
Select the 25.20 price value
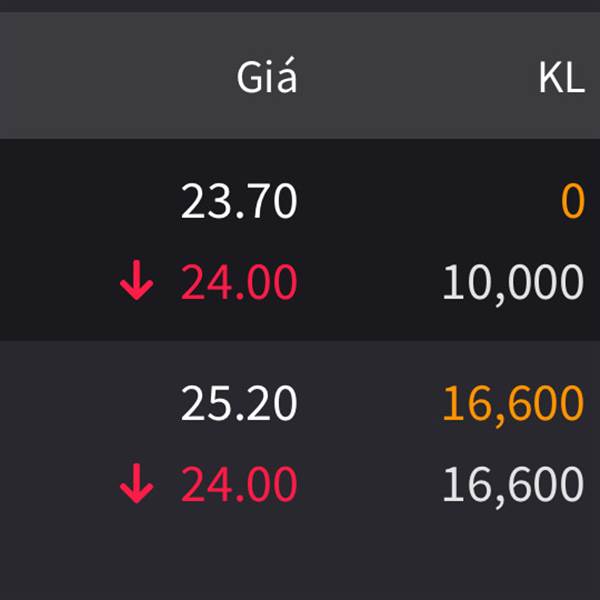(x=239, y=404)
